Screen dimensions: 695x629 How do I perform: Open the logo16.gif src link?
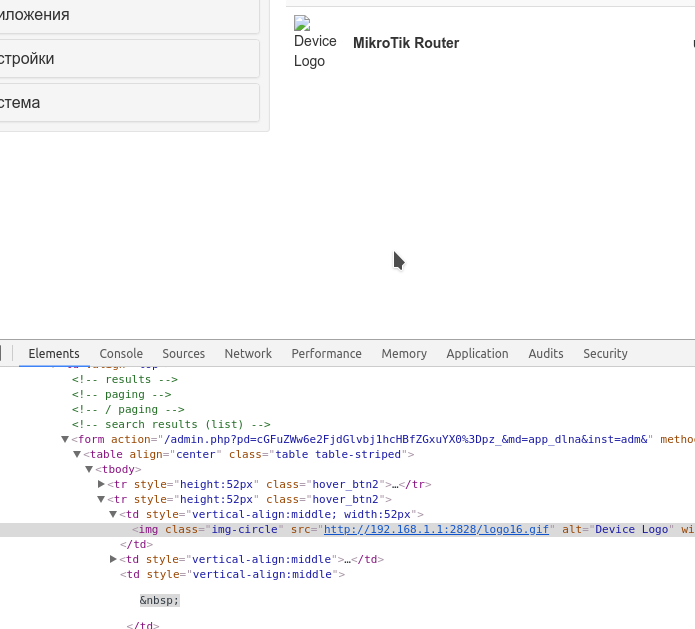coord(437,529)
